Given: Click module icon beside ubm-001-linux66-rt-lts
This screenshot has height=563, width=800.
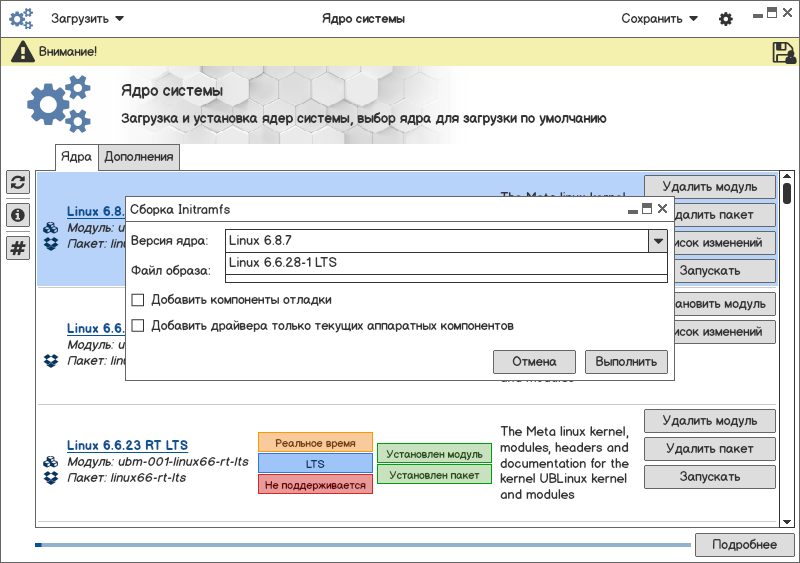Looking at the screenshot, I should 50,462.
